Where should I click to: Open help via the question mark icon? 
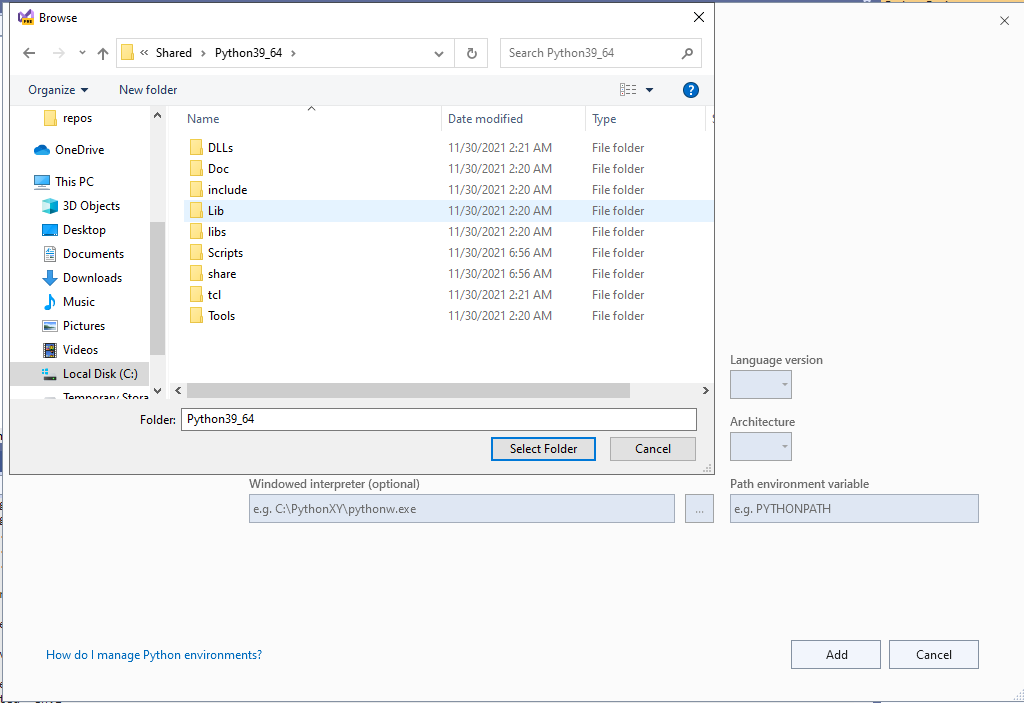pos(690,89)
